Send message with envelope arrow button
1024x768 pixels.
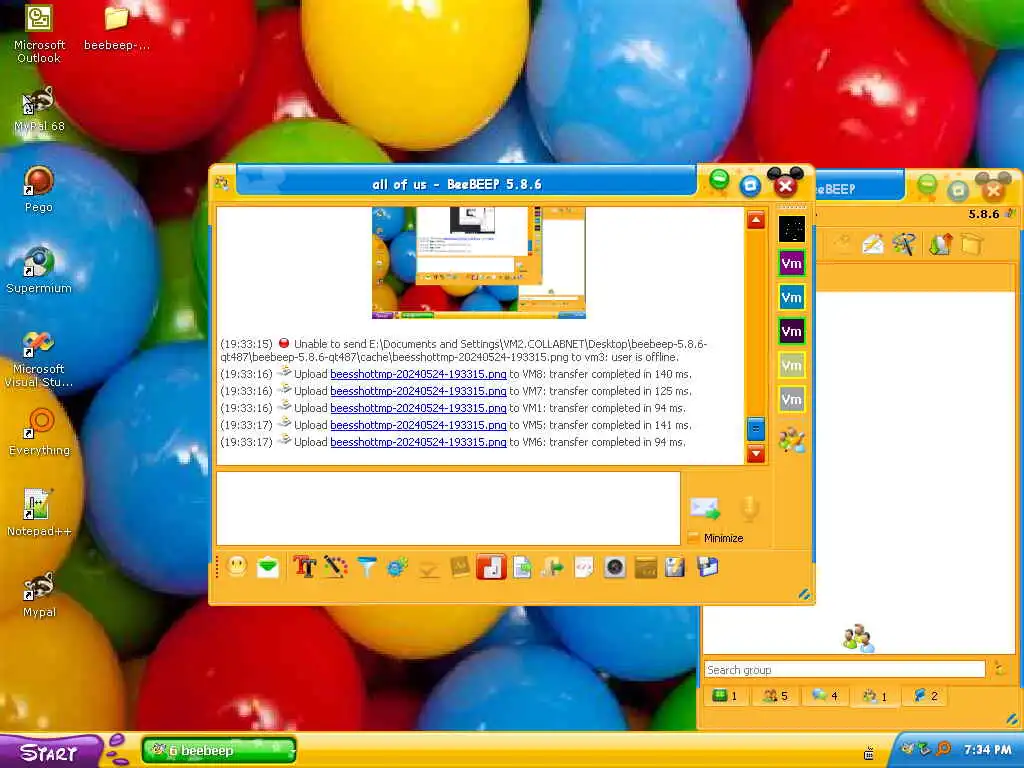tap(705, 507)
